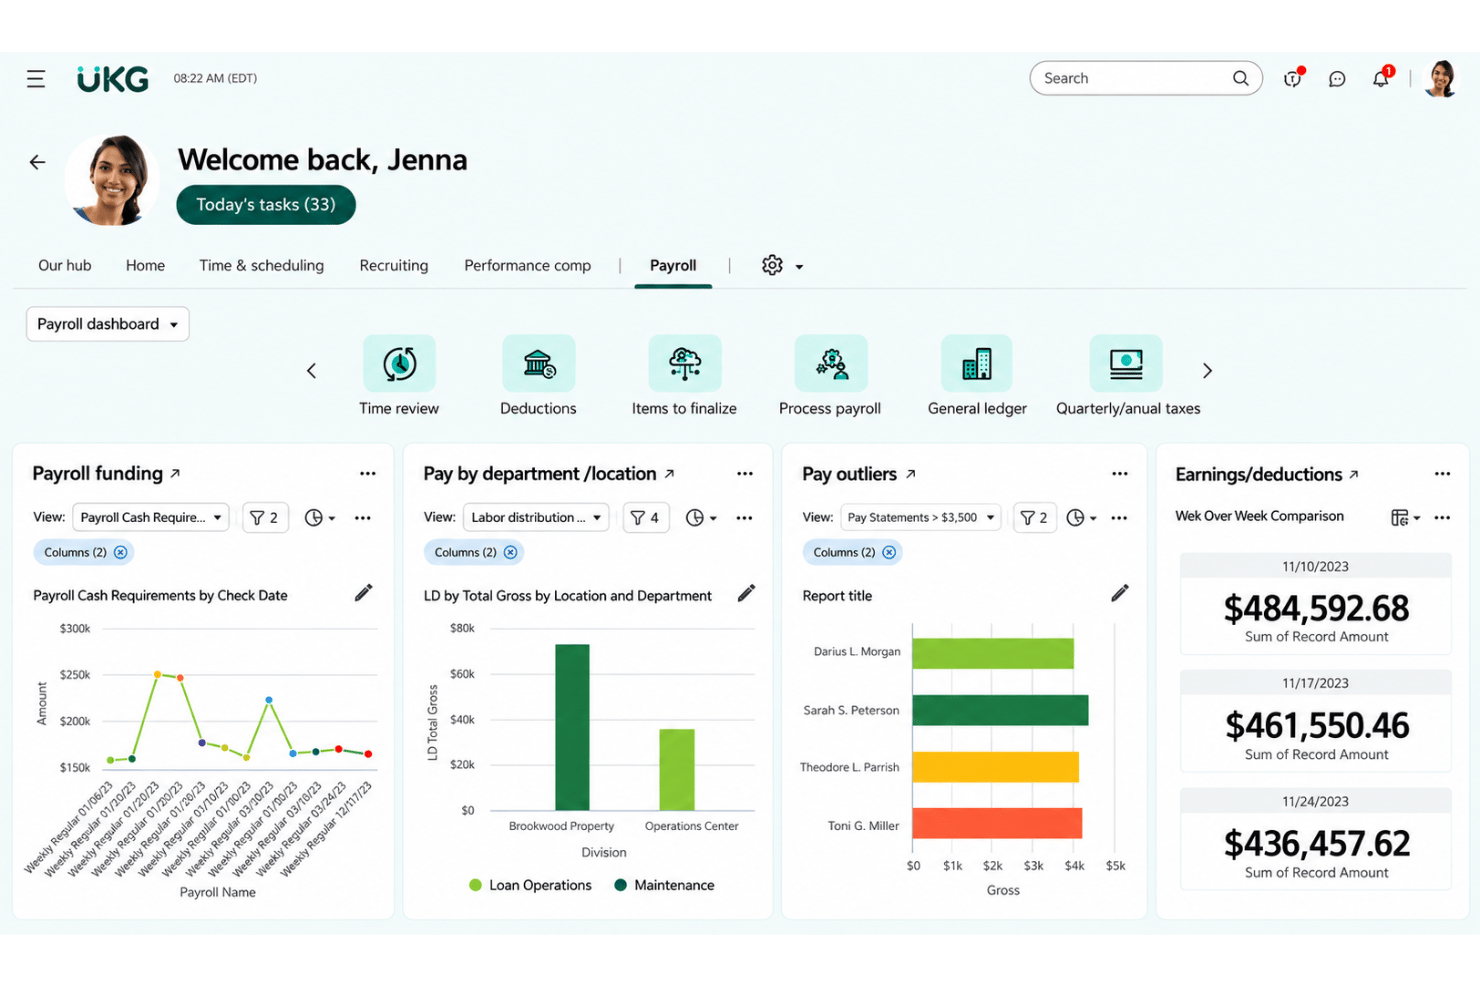Viewport: 1480px width, 987px height.
Task: Open Labor distribution view dropdown
Action: tap(536, 518)
